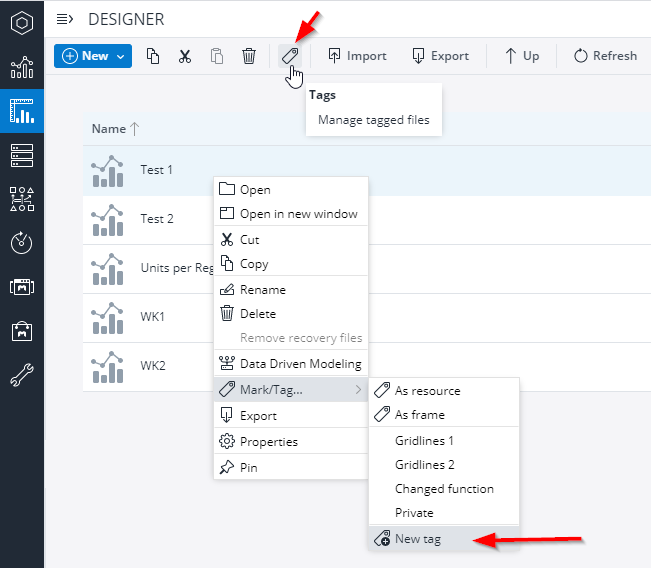This screenshot has height=568, width=651.
Task: Open the gauge dial sidebar icon
Action: [x=22, y=243]
